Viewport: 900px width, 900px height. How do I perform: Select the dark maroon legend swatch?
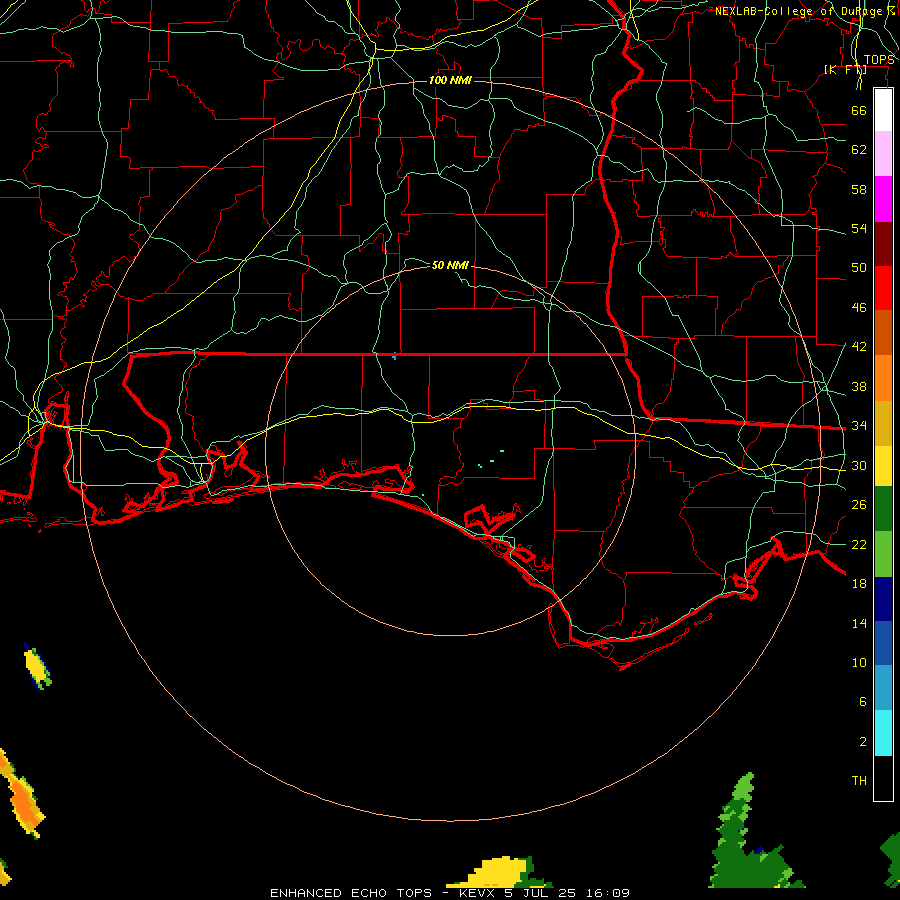[883, 244]
